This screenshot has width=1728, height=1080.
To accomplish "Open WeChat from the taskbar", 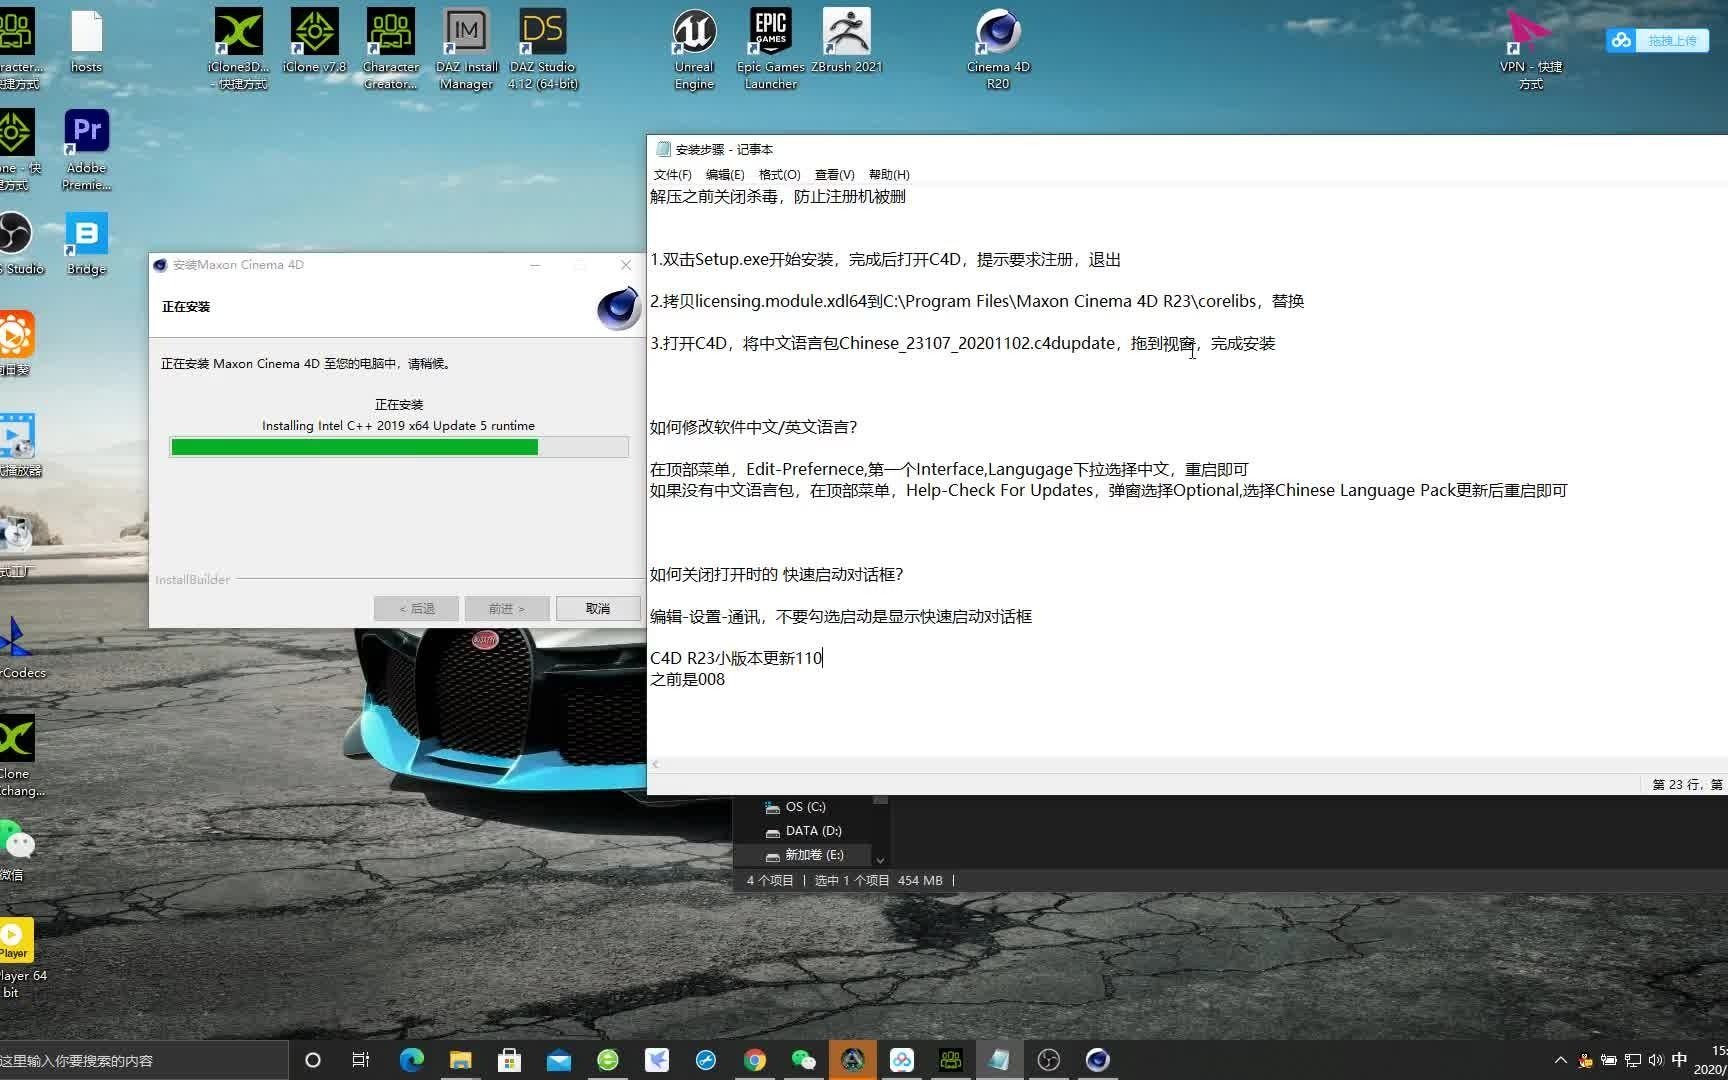I will click(803, 1060).
